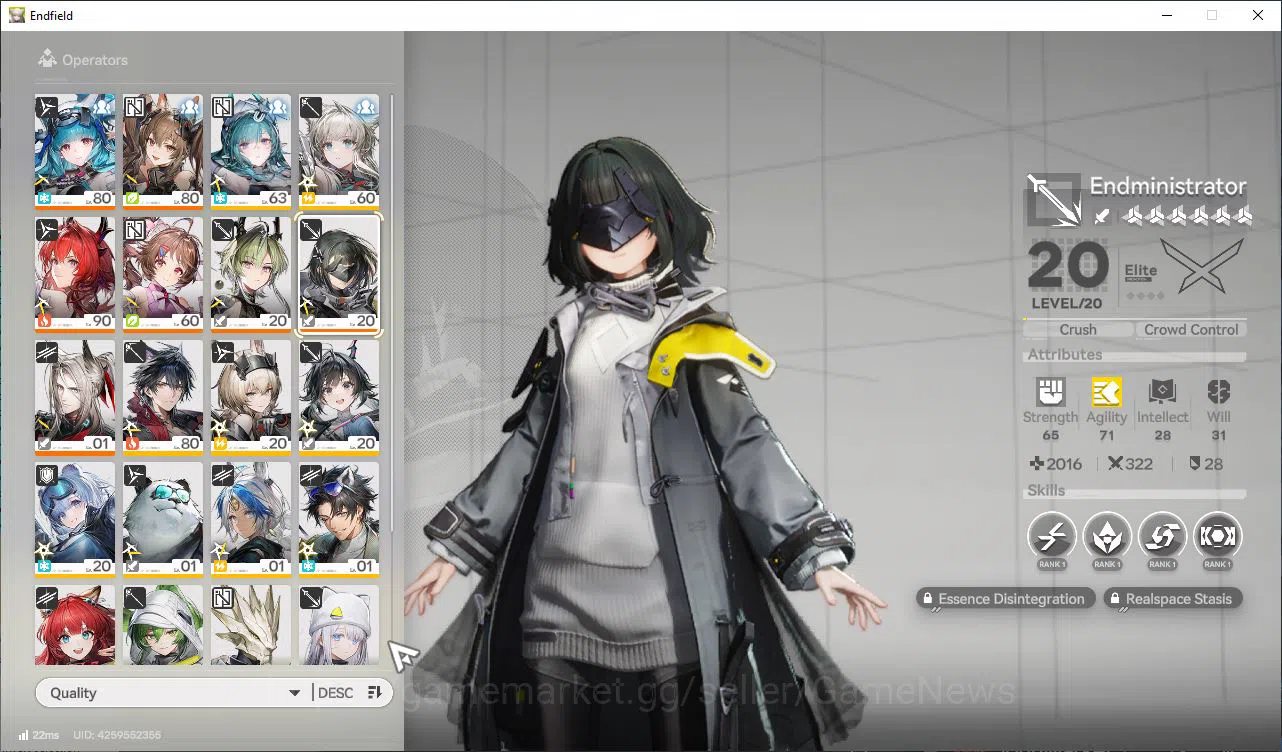
Task: Click the Crush tag
Action: click(x=1078, y=329)
